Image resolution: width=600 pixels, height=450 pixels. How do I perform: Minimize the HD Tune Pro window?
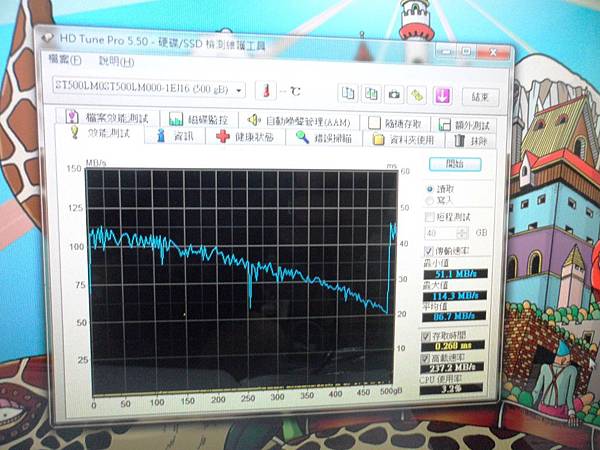[x=445, y=50]
